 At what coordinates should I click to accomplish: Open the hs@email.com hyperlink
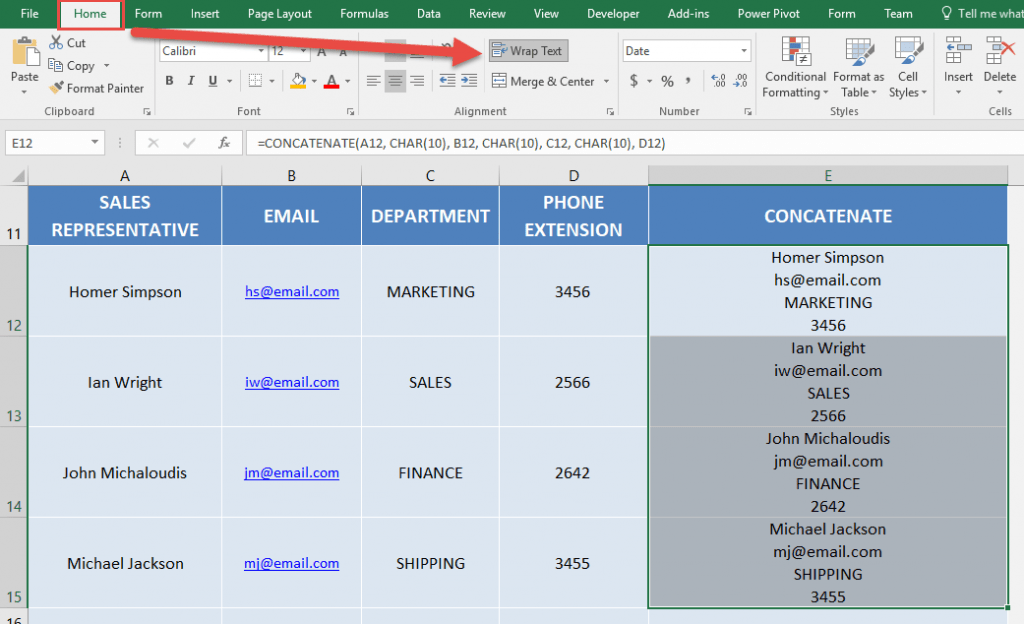click(x=291, y=291)
